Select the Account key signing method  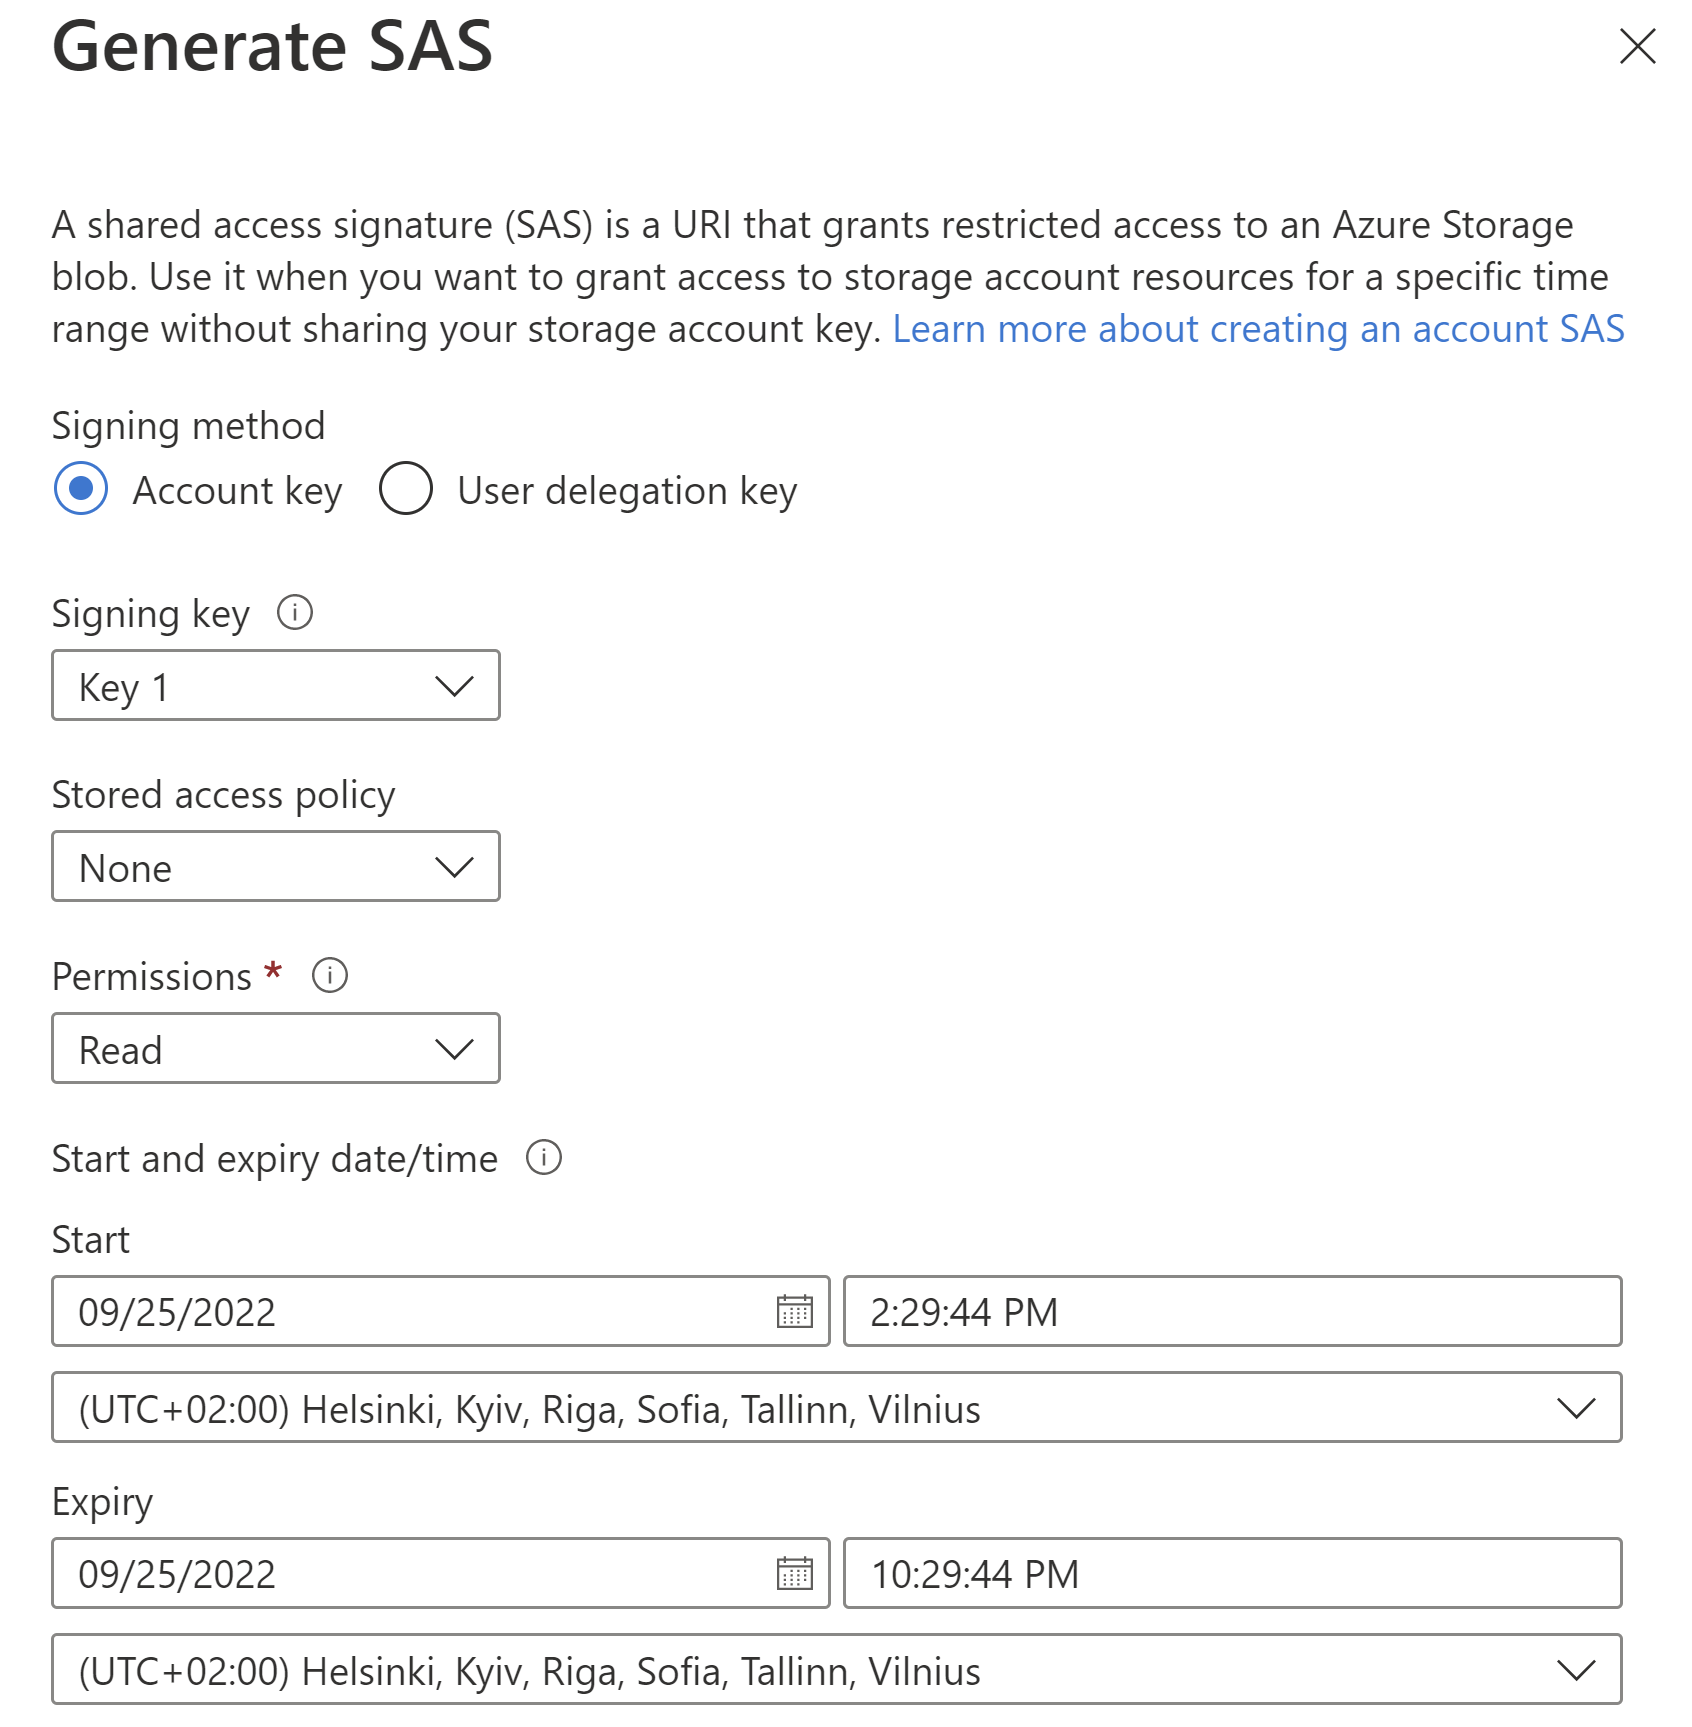point(81,488)
